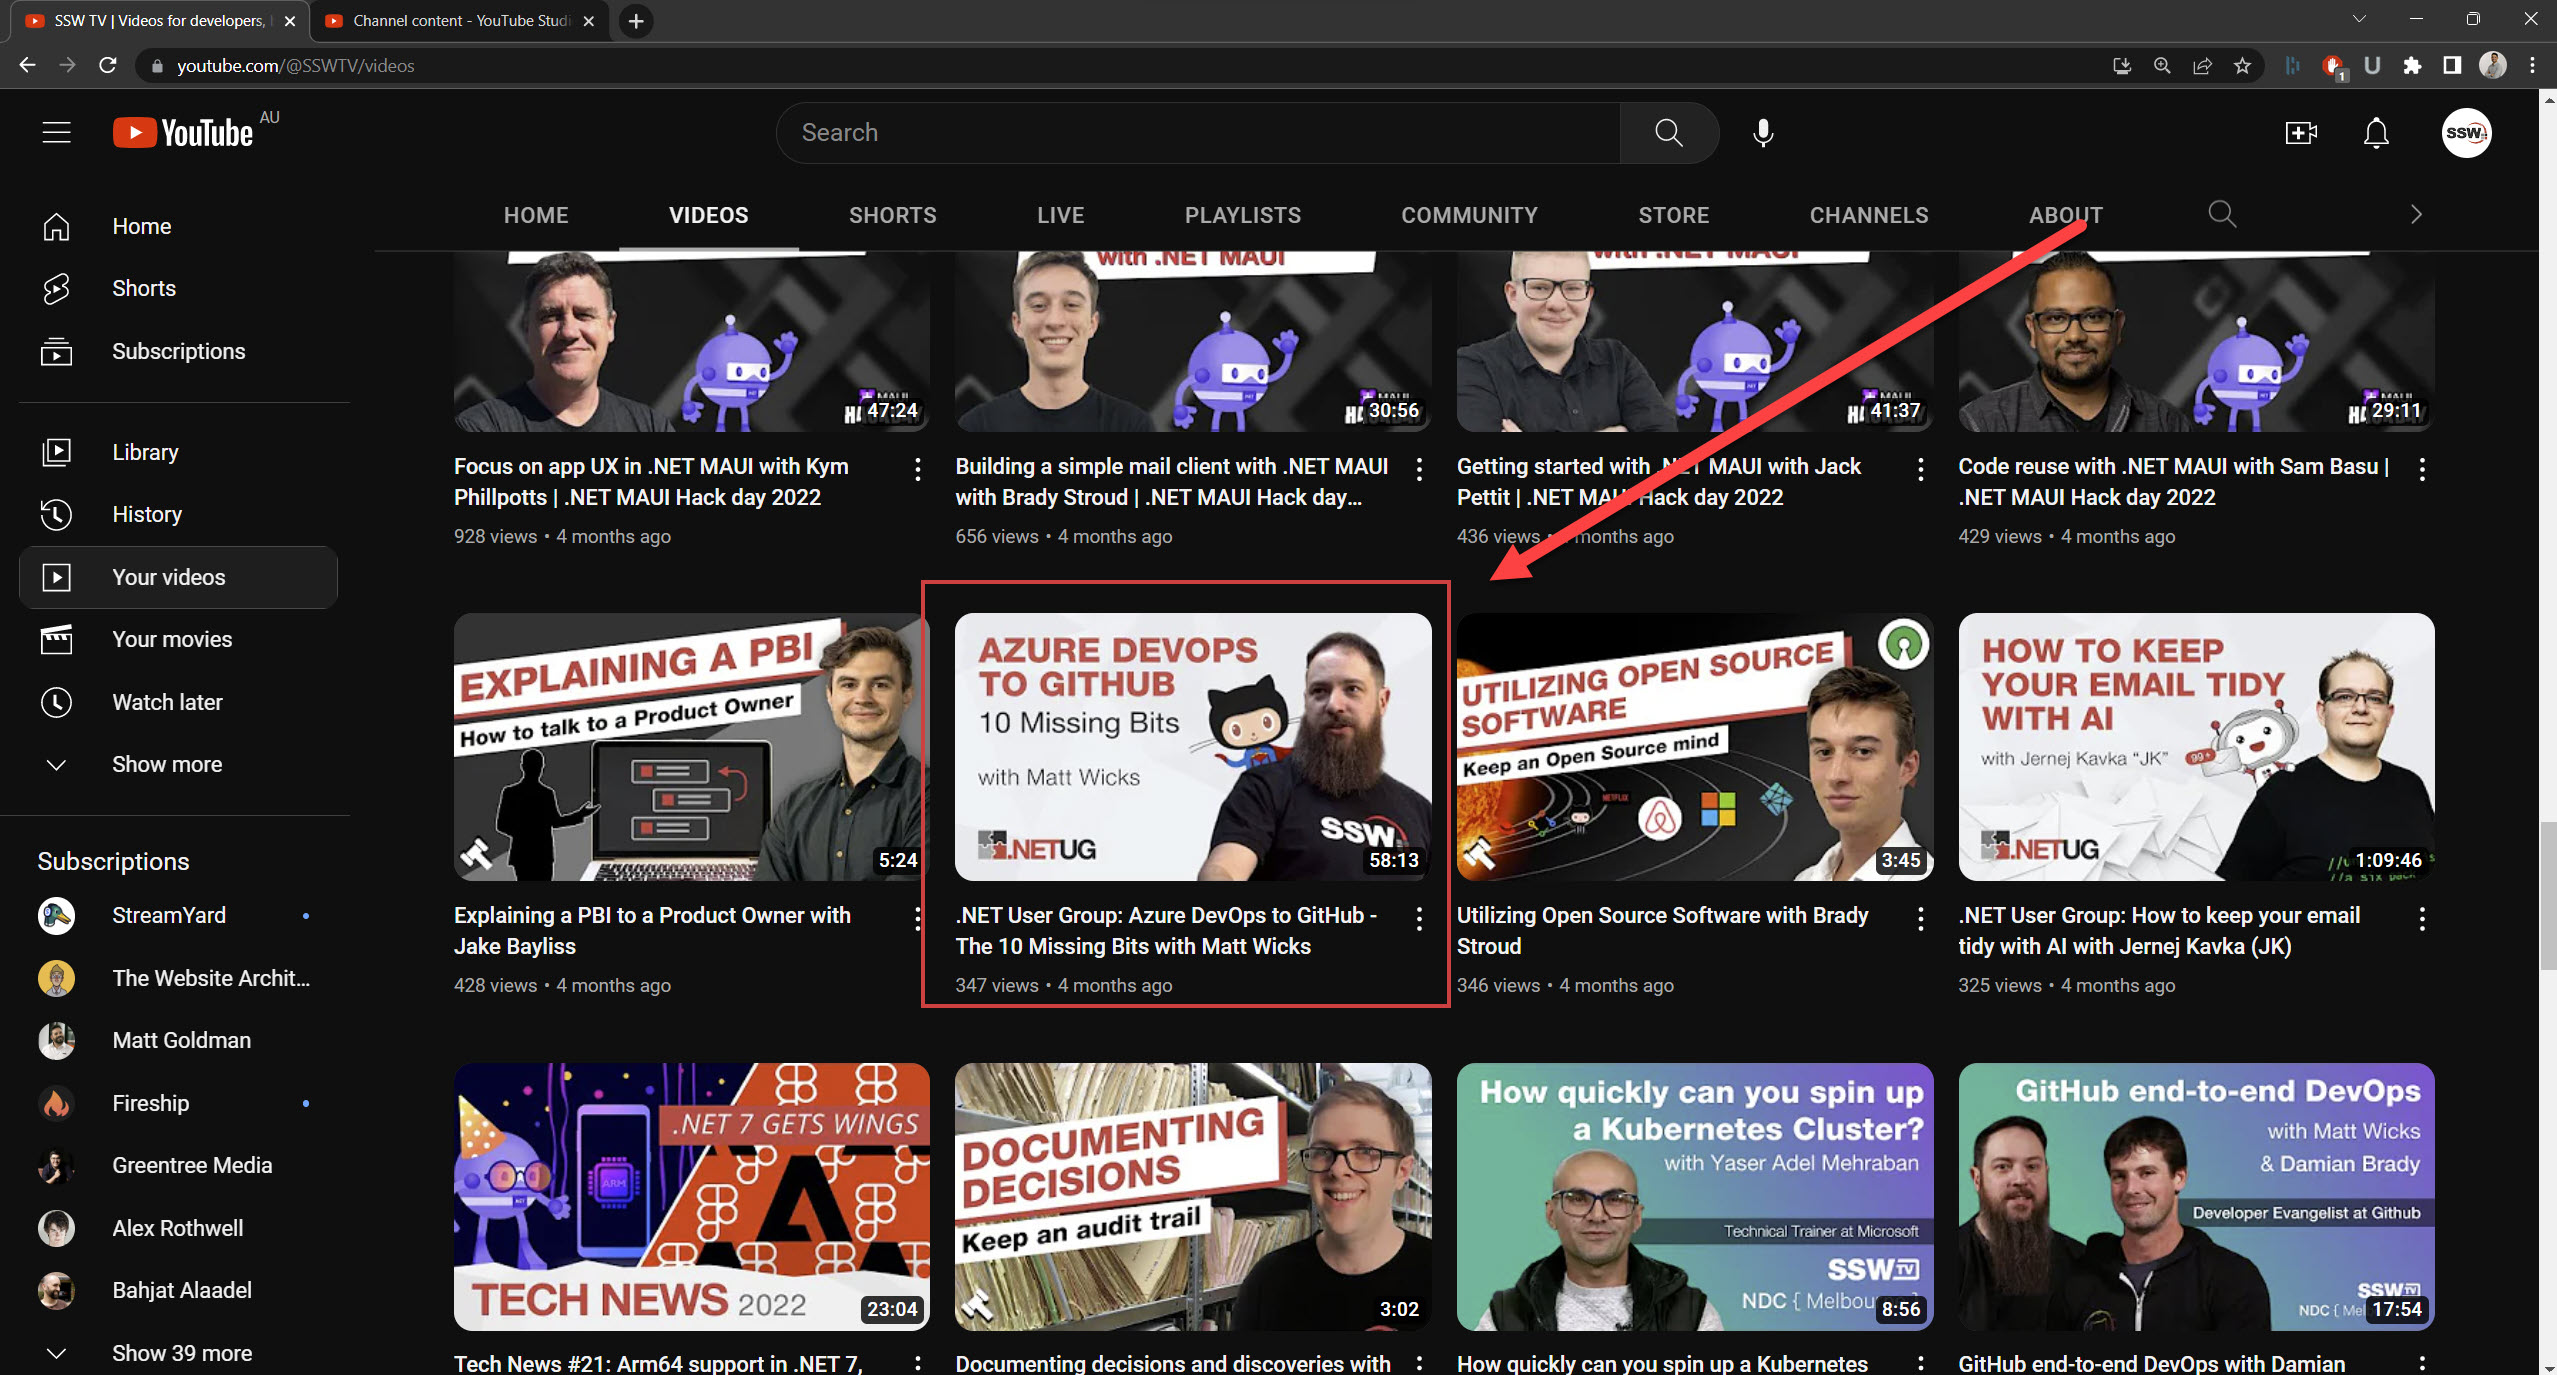Open the Create video icon

2301,132
